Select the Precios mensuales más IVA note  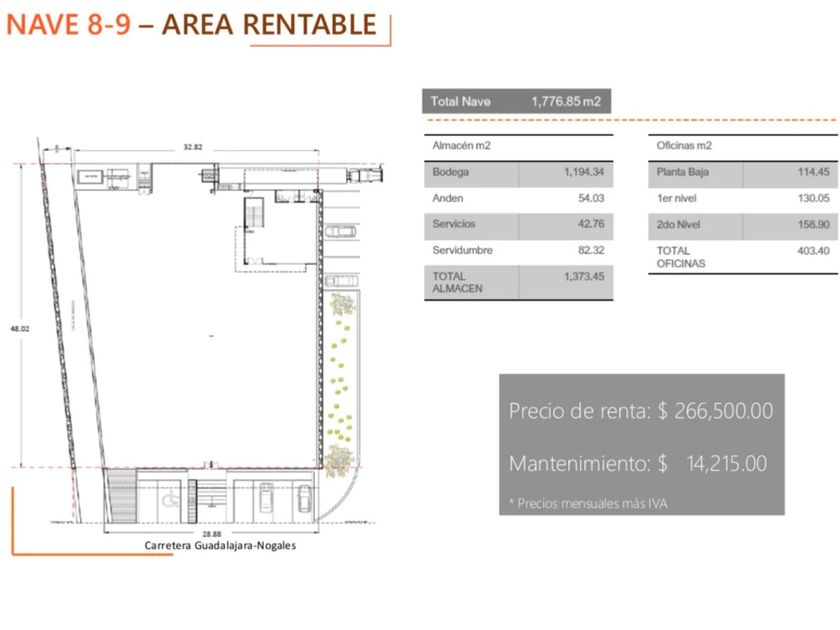(588, 504)
